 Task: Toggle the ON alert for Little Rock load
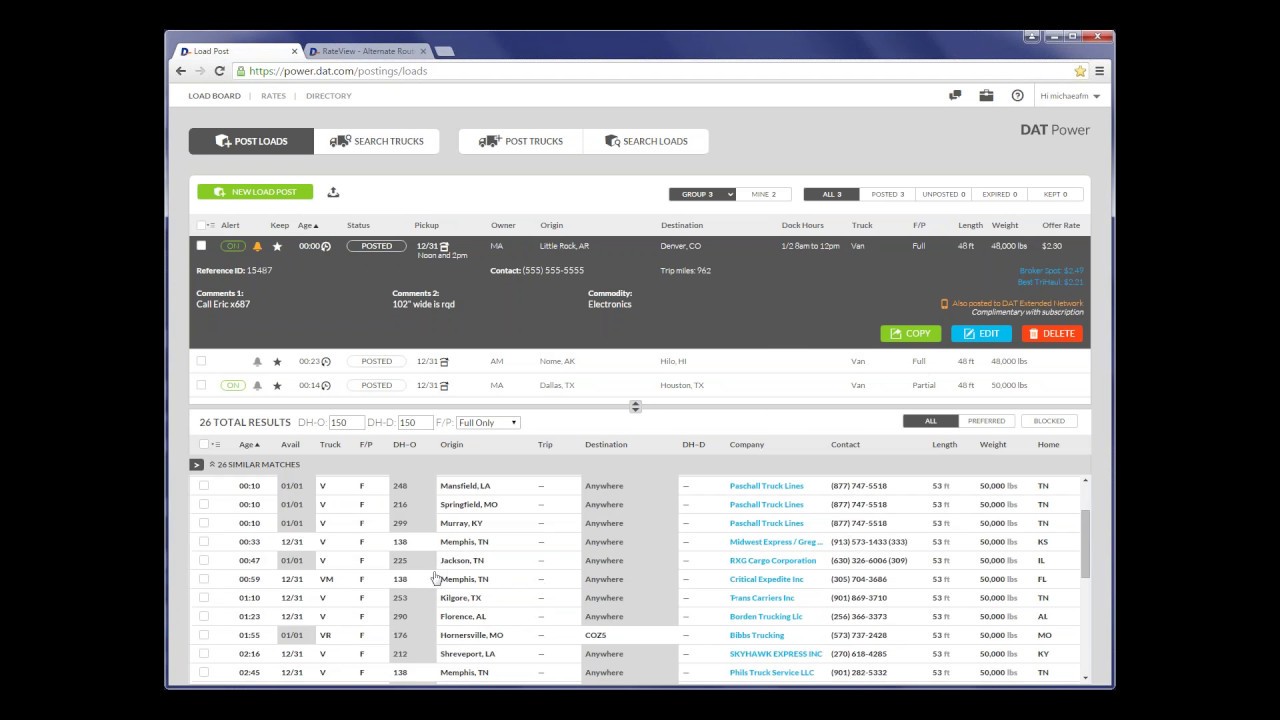click(x=233, y=246)
